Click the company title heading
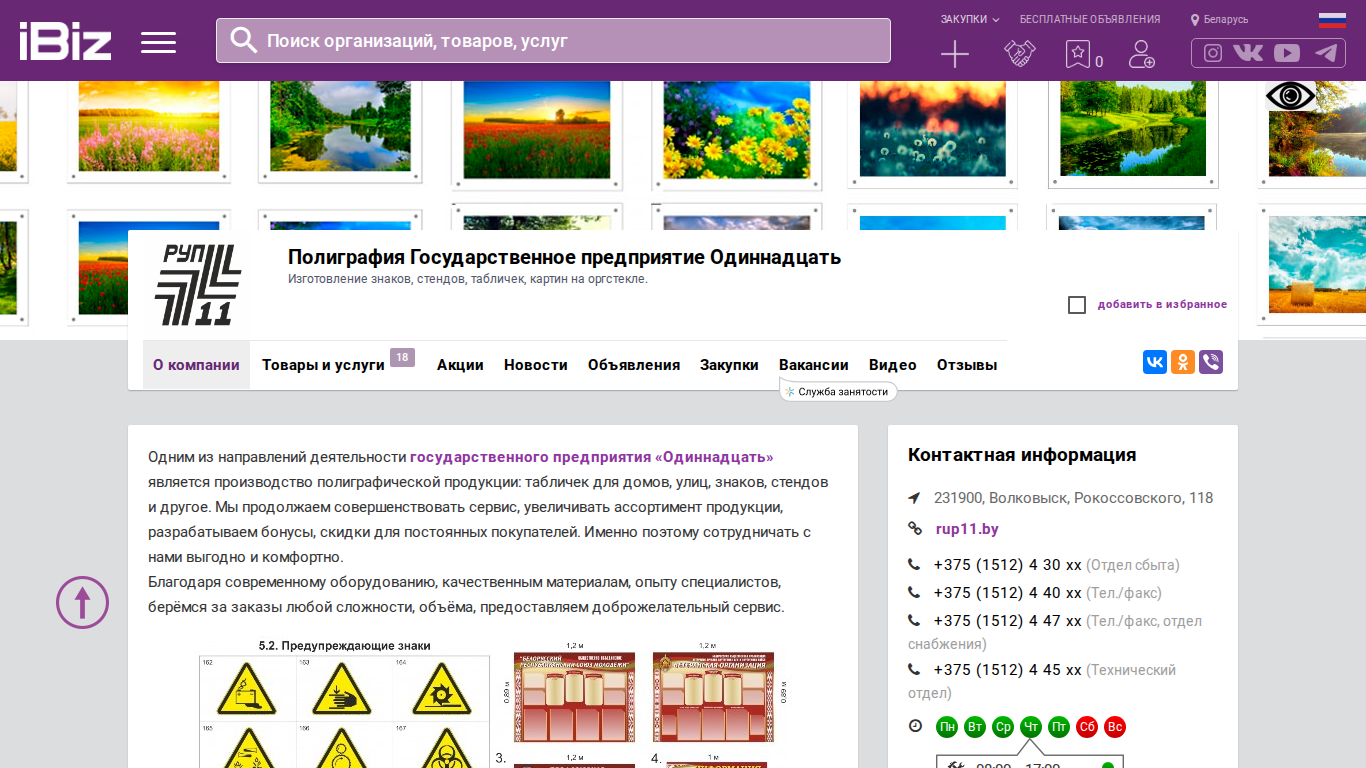The width and height of the screenshot is (1366, 768). (x=565, y=257)
